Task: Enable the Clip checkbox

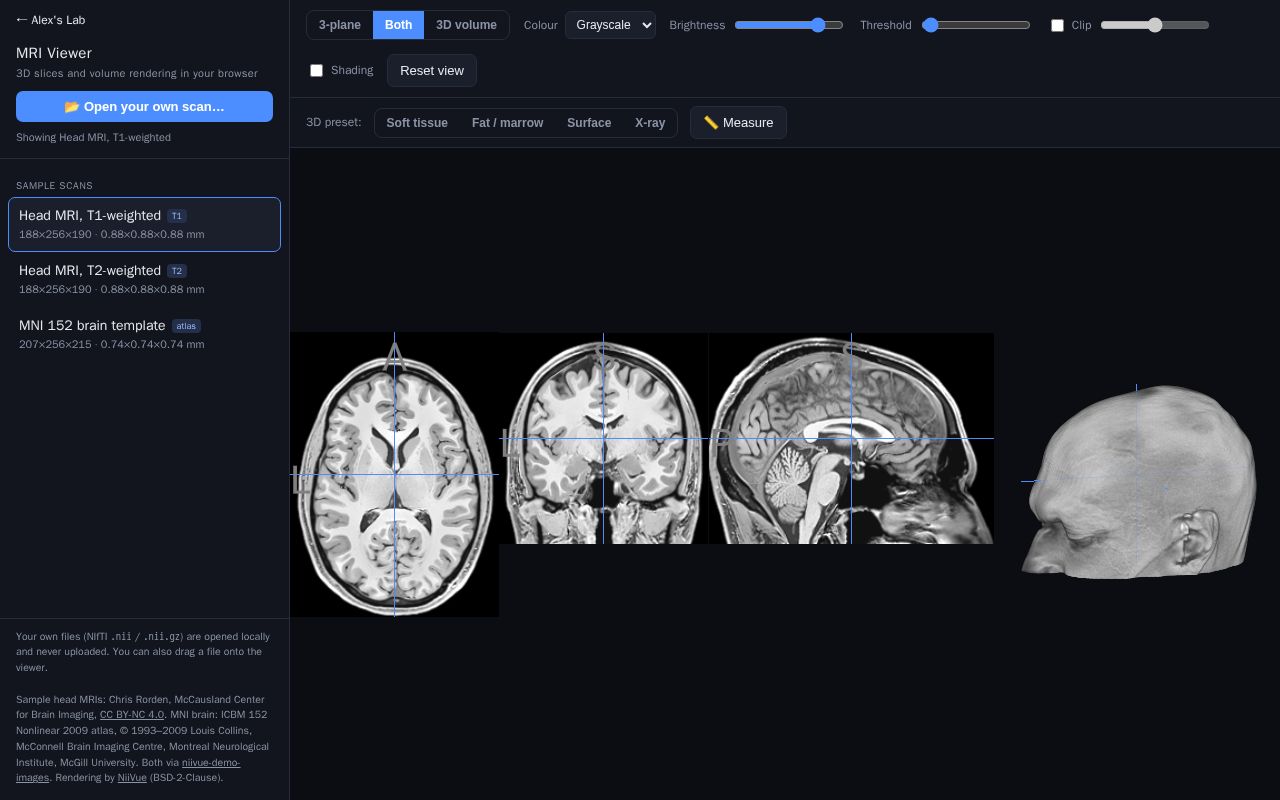Action: point(1057,25)
